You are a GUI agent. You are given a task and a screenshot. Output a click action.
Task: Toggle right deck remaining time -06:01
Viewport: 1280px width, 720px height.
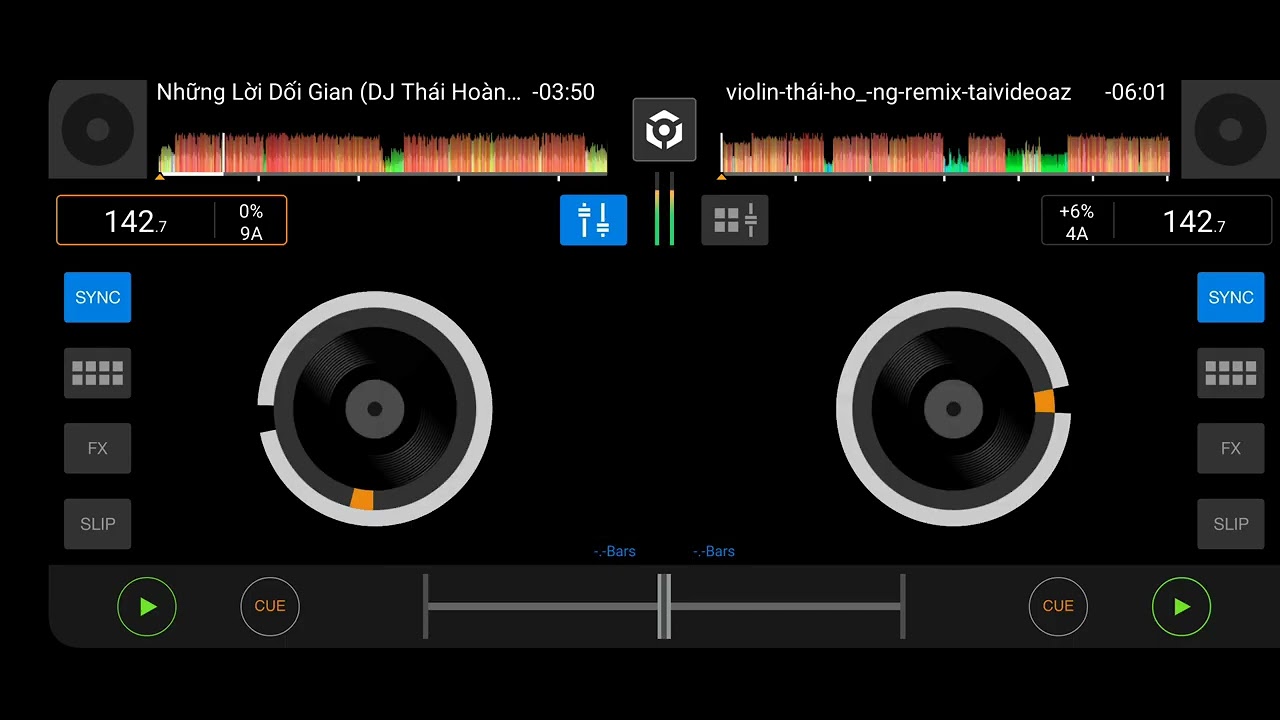(1135, 93)
